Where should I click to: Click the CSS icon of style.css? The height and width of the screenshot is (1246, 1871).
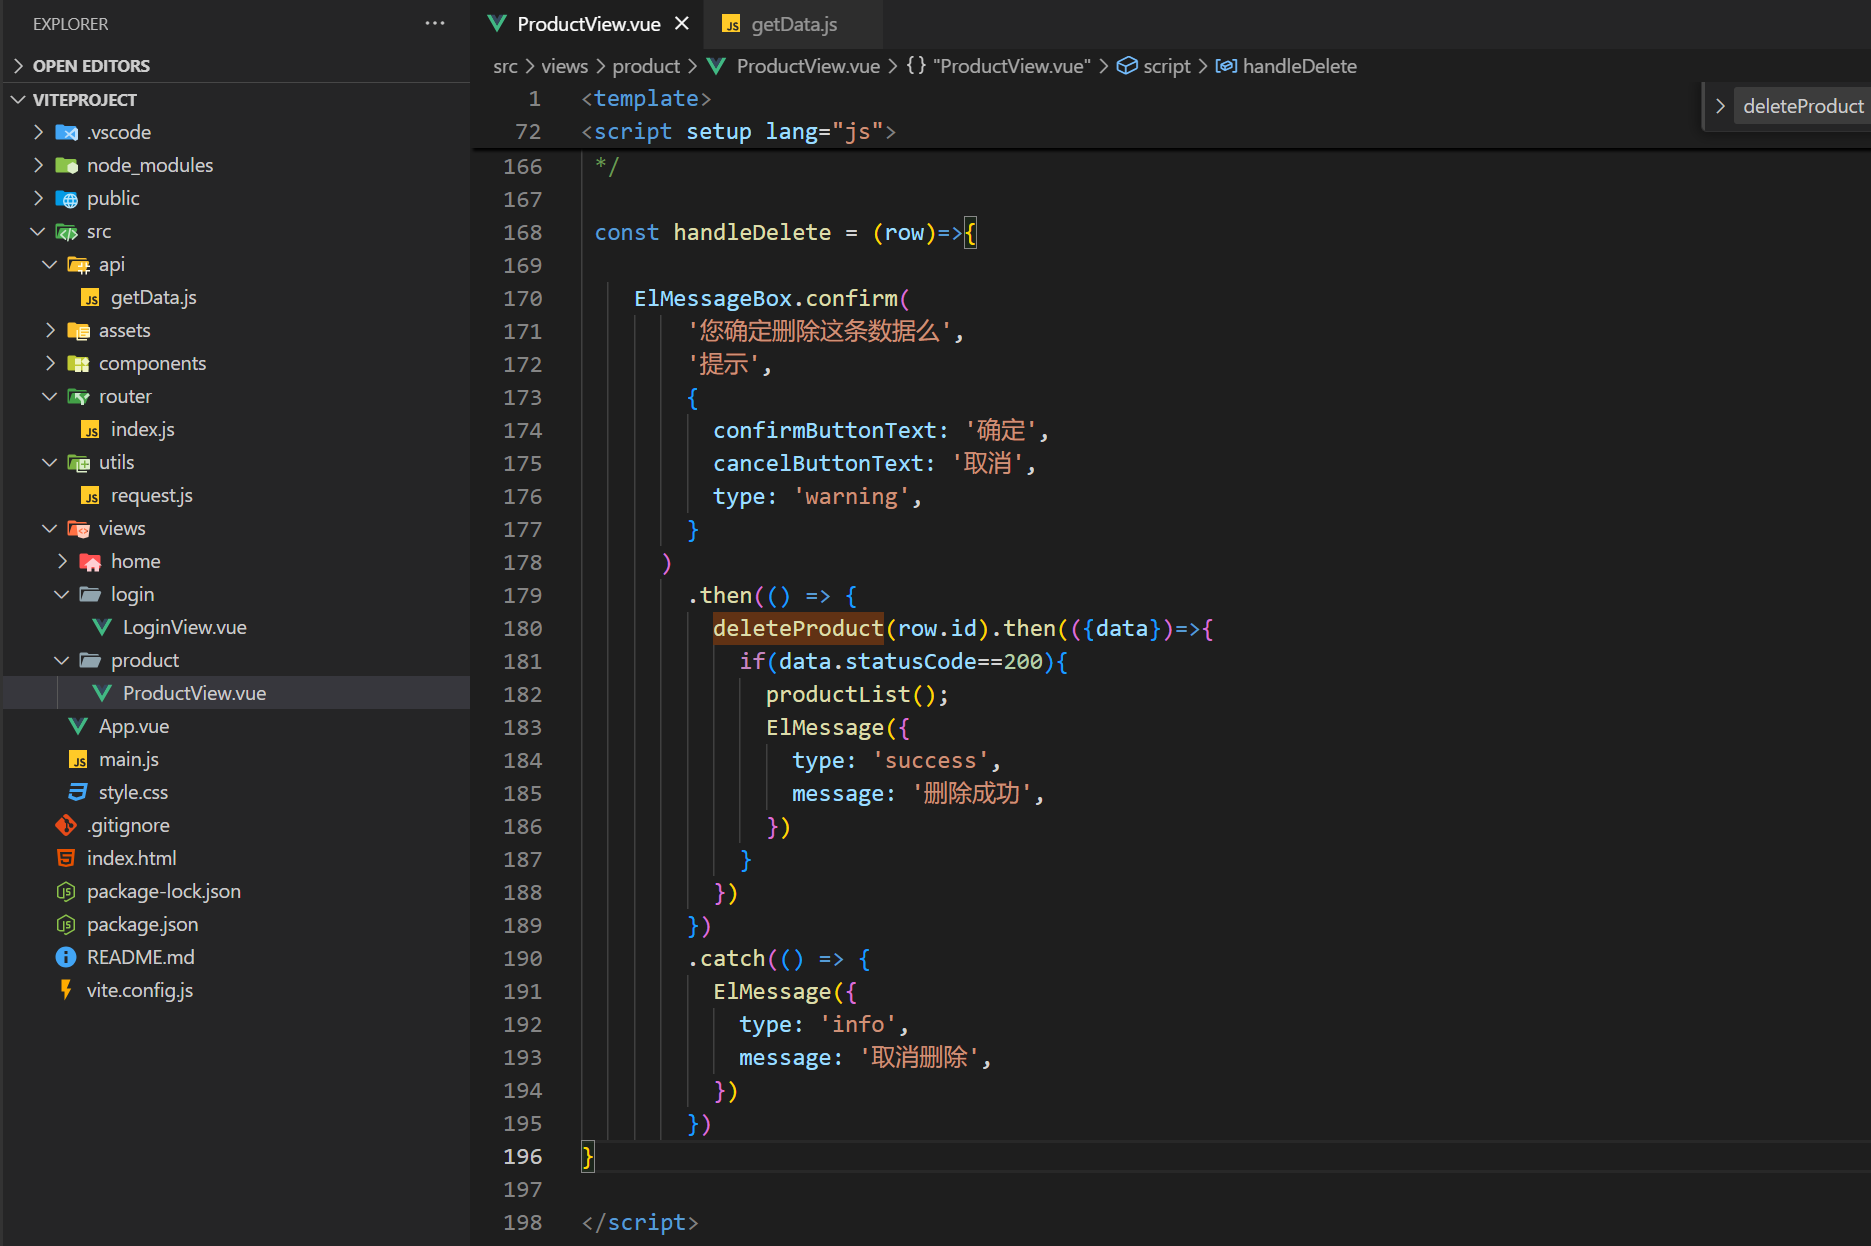tap(78, 792)
